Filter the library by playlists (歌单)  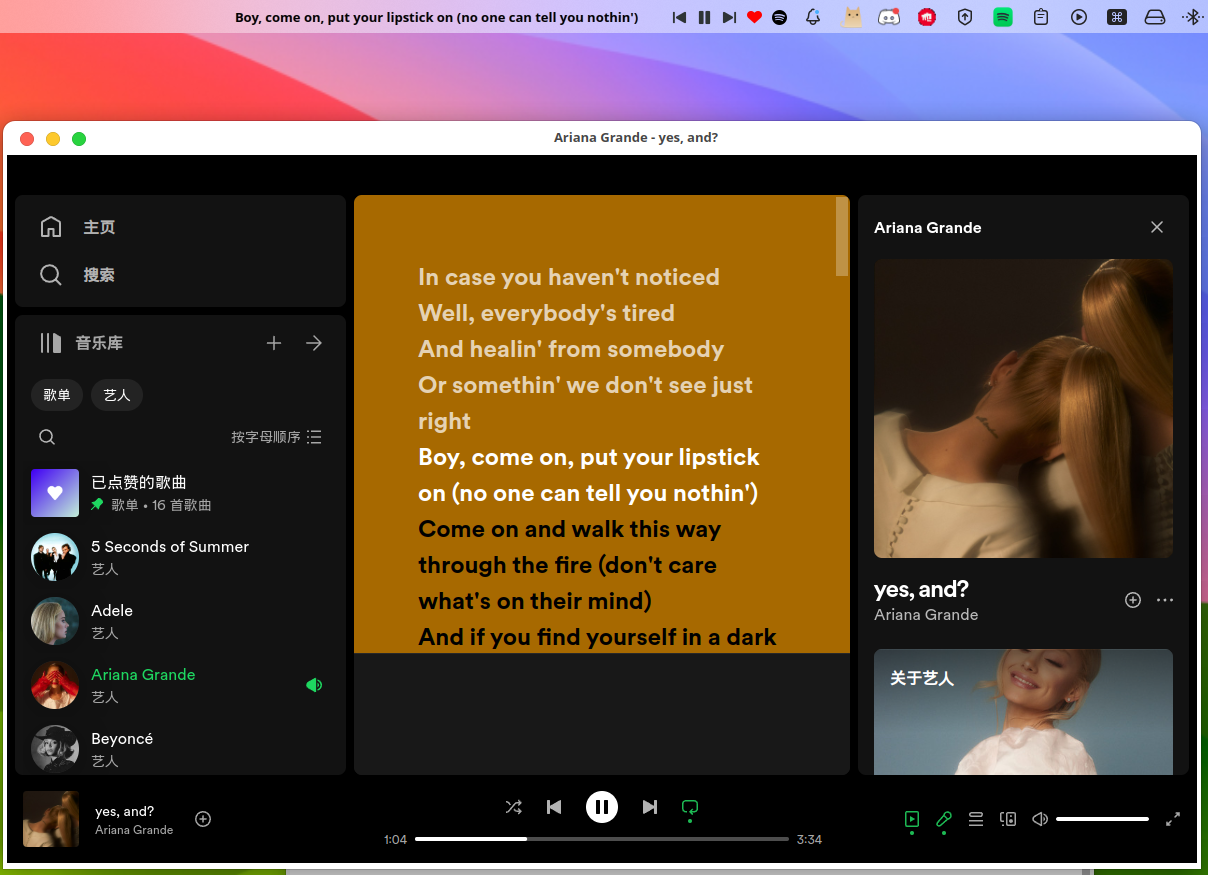57,395
